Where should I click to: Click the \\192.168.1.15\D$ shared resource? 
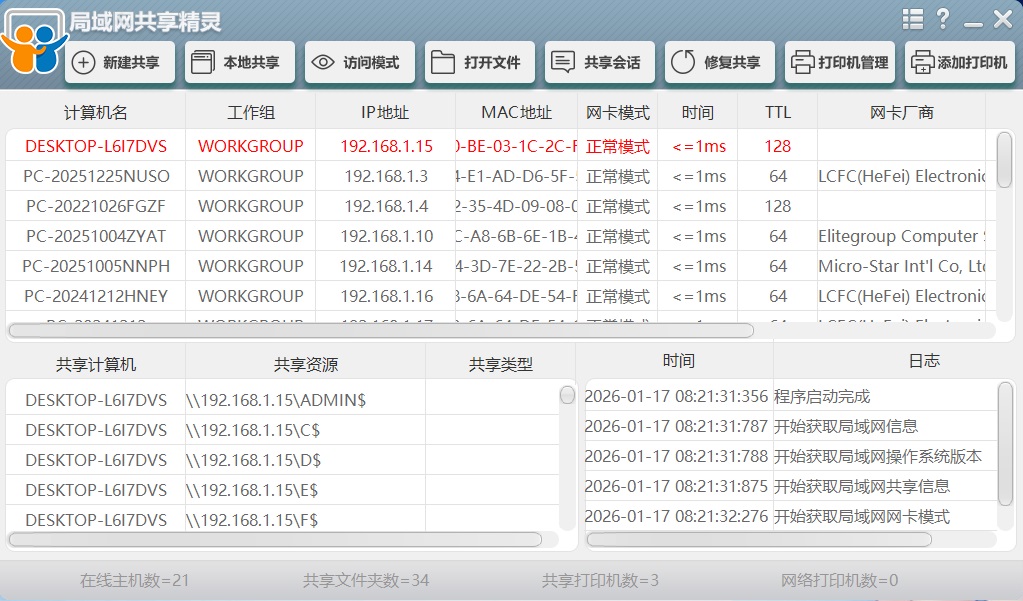253,460
